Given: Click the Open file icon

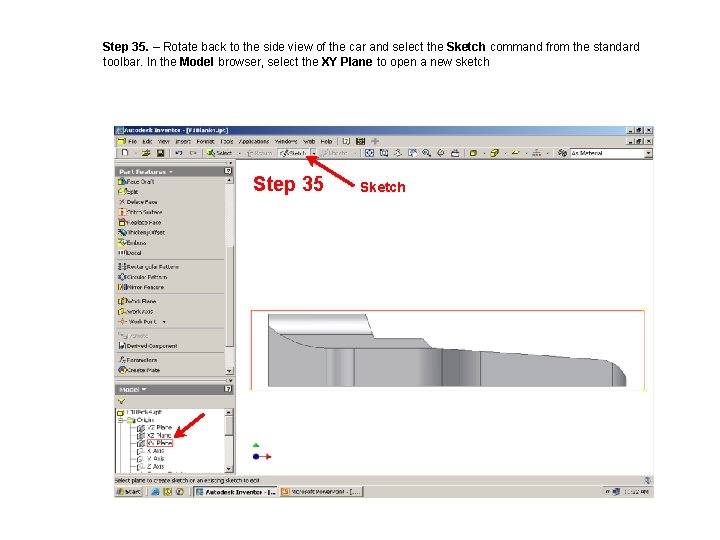Looking at the screenshot, I should tap(146, 153).
